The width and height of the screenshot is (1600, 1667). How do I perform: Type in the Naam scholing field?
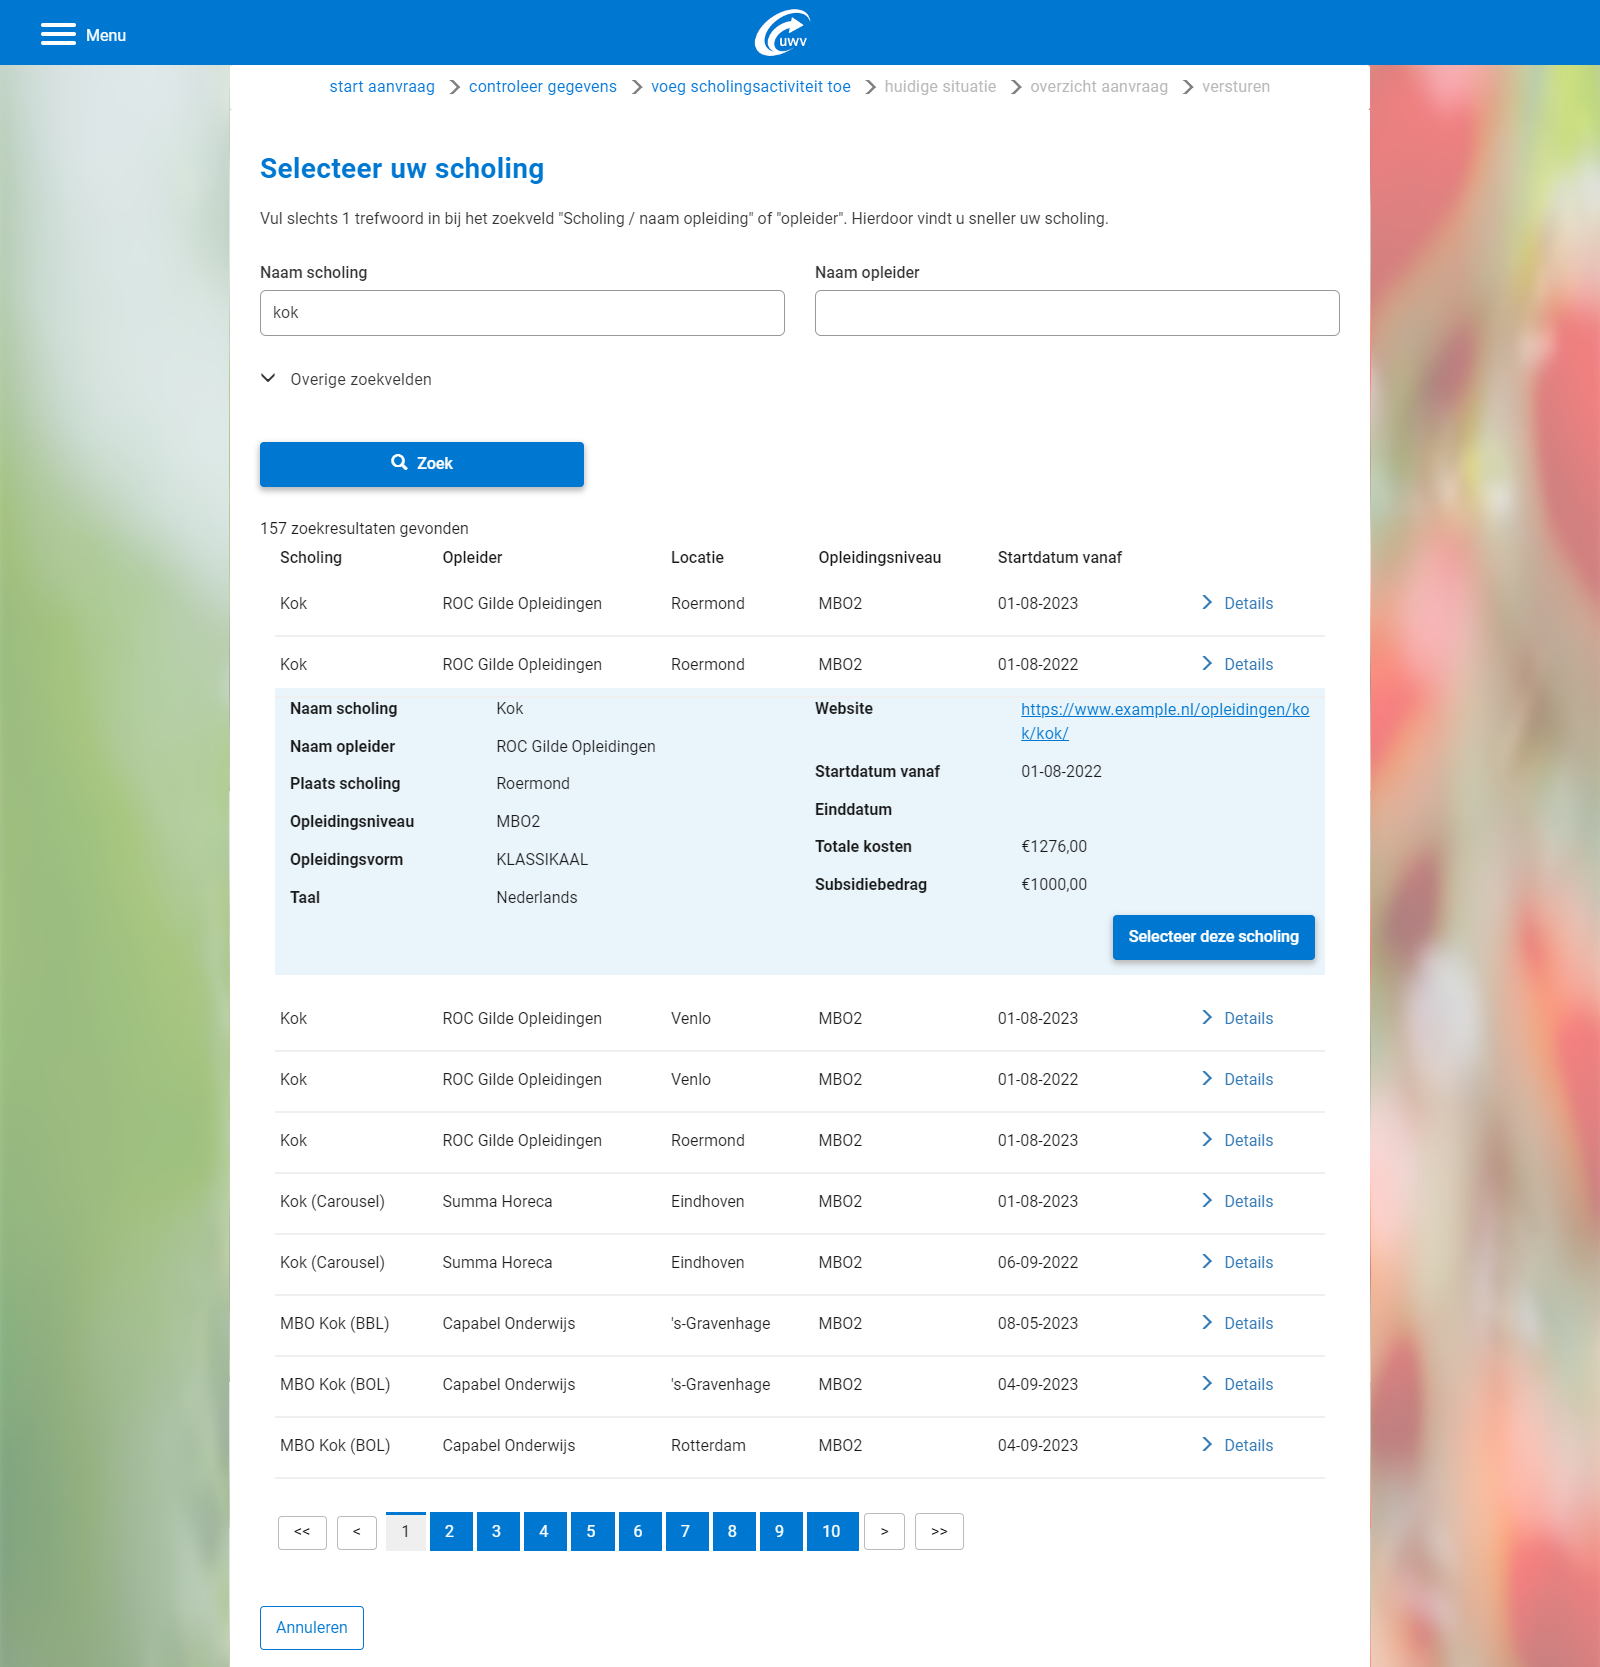(x=521, y=313)
